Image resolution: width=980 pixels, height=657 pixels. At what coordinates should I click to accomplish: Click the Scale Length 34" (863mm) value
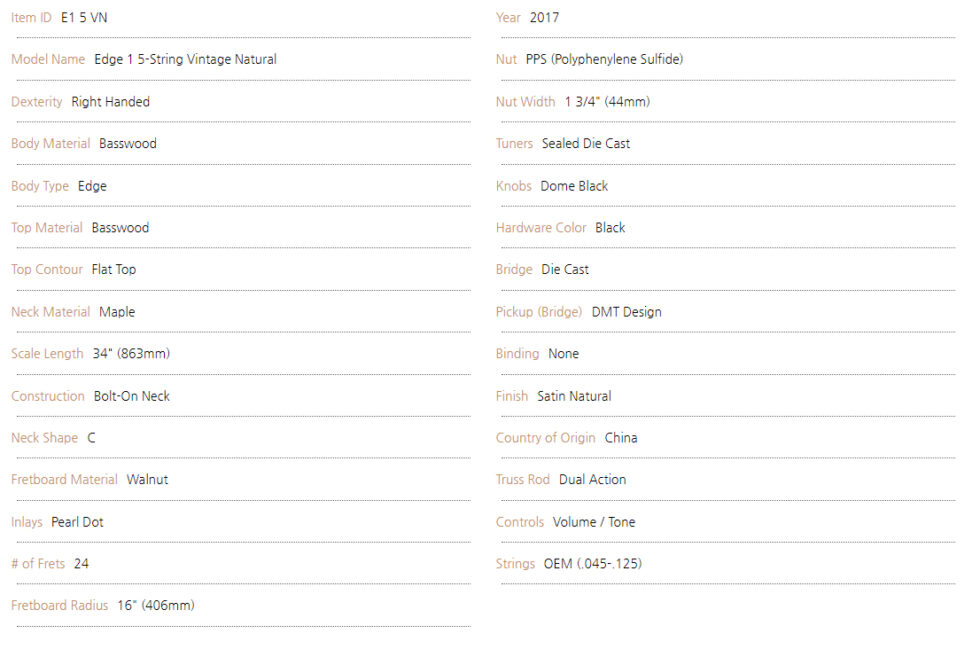(x=131, y=354)
